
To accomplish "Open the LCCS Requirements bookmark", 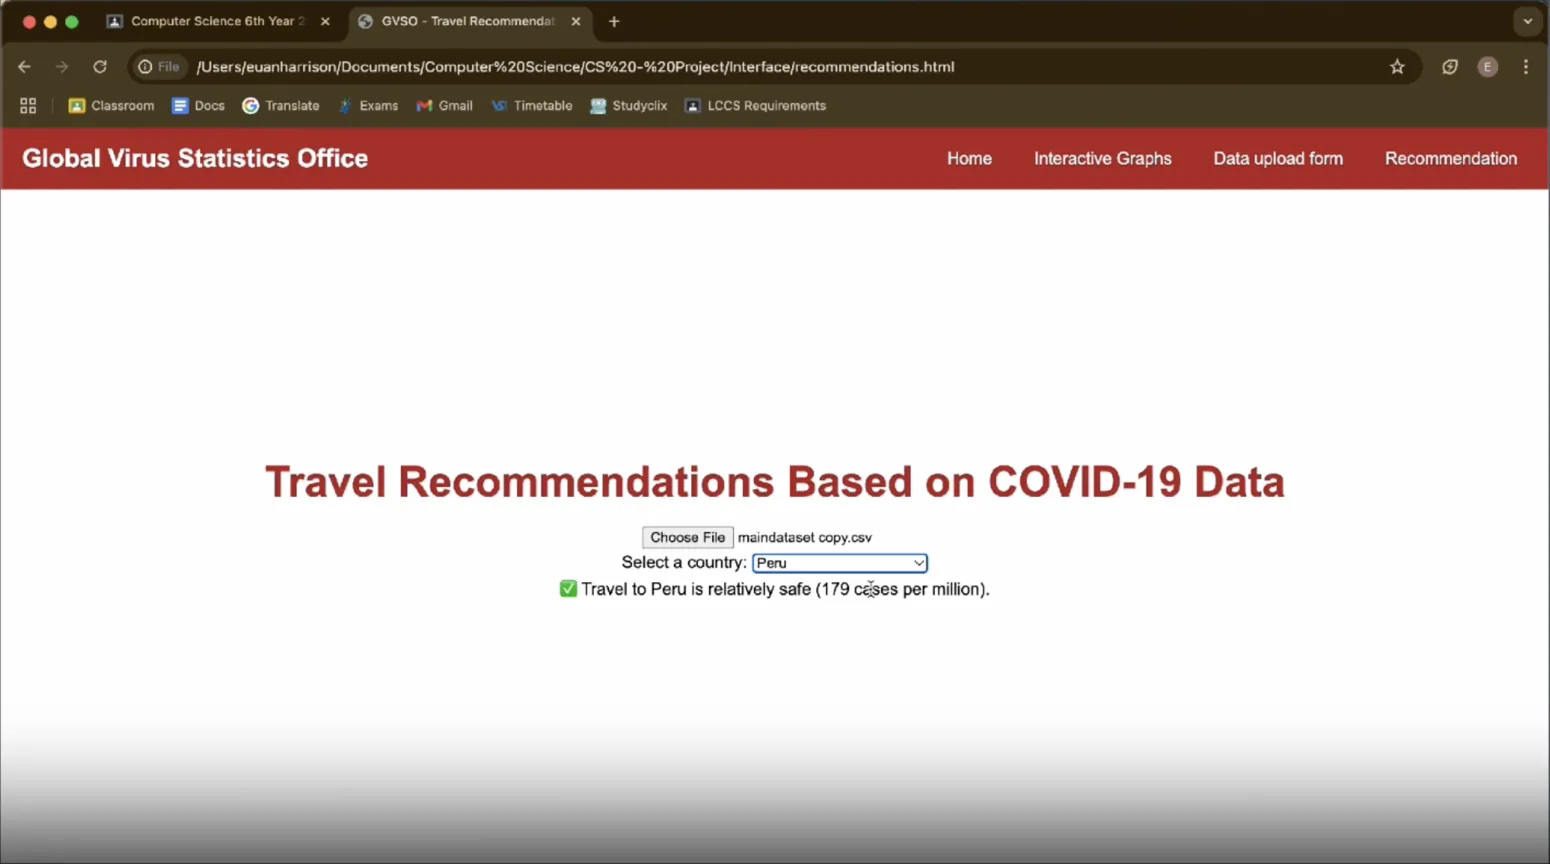I will 756,106.
